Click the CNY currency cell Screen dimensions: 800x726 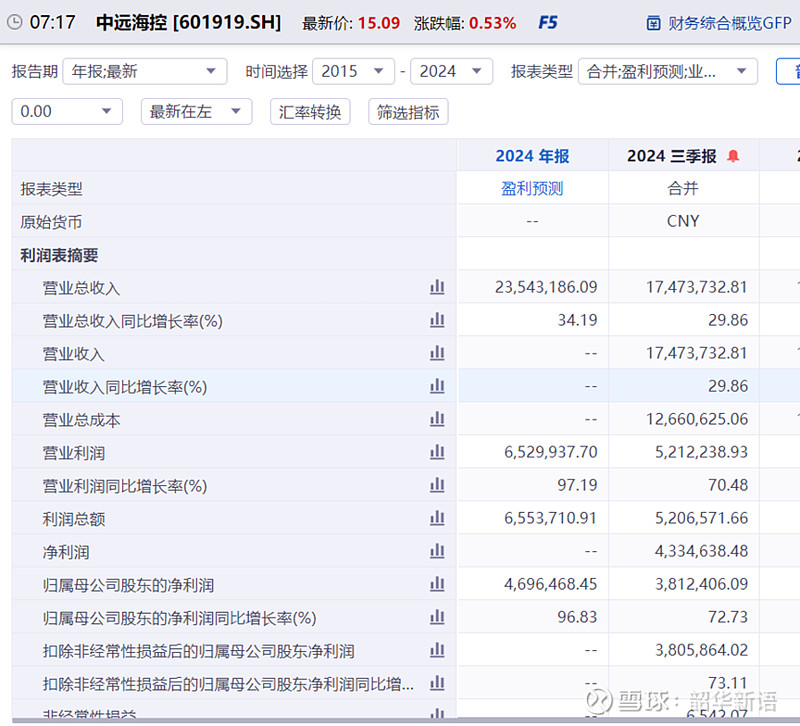[x=683, y=221]
